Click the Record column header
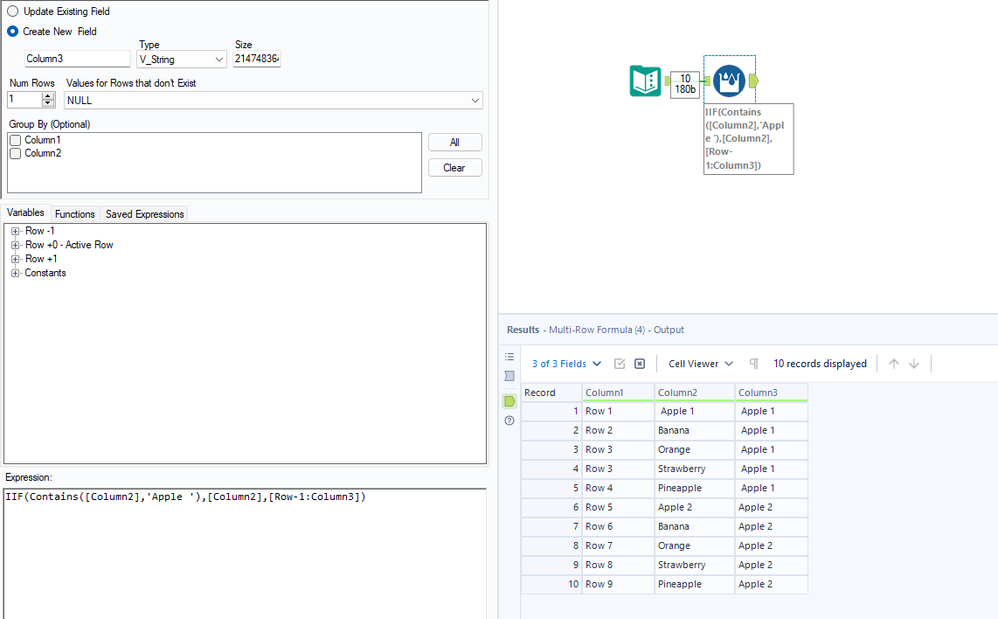Screen dimensions: 998x619 point(551,393)
